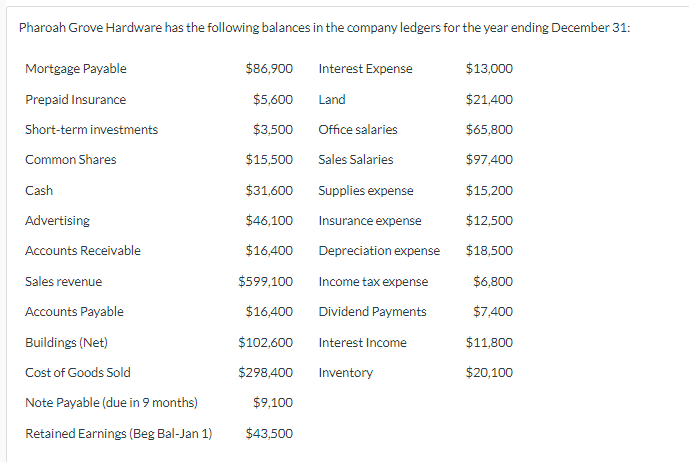The image size is (689, 462).
Task: Click the Interest Expense label
Action: point(366,69)
